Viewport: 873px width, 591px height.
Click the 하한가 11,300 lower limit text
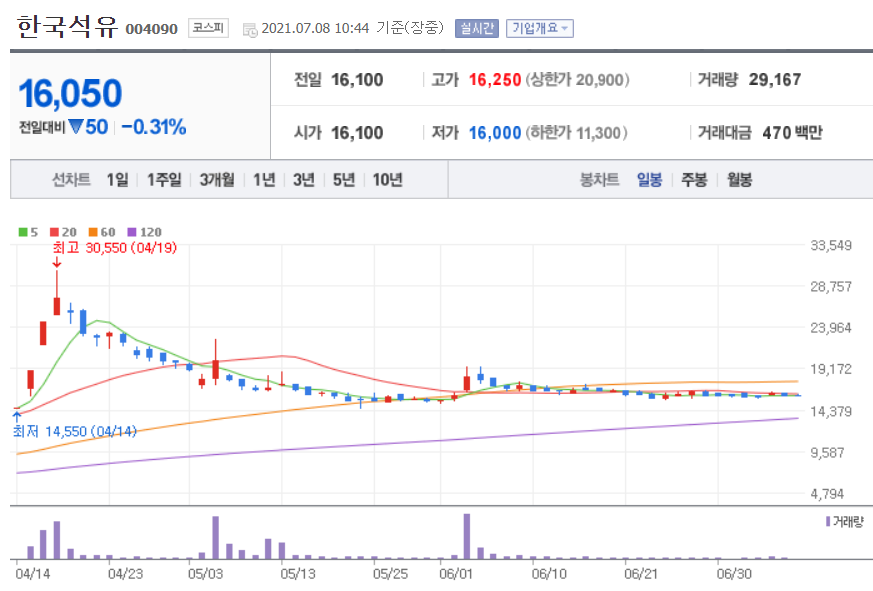click(576, 133)
